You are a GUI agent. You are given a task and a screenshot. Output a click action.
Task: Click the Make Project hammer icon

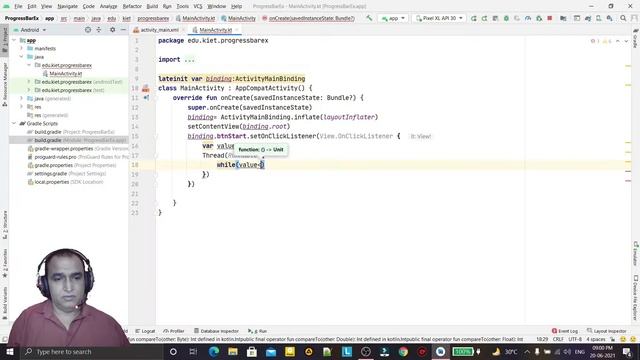tap(369, 18)
